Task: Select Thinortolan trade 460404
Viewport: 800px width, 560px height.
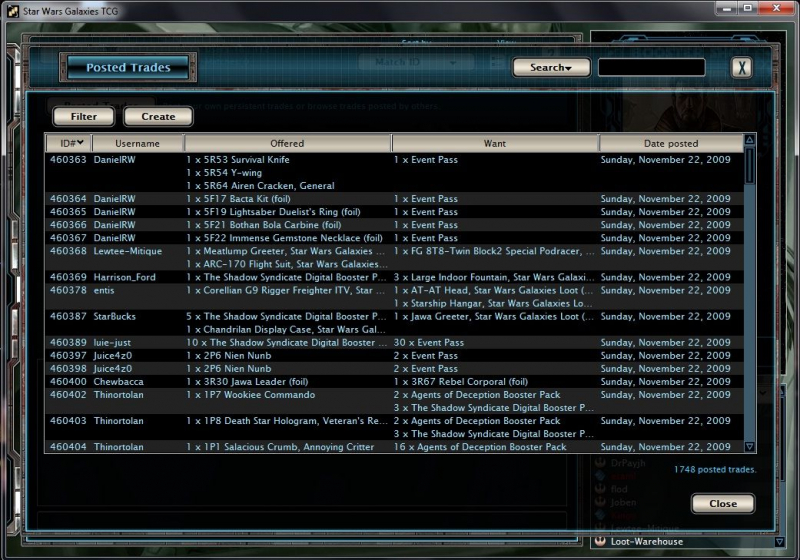Action: pos(394,446)
